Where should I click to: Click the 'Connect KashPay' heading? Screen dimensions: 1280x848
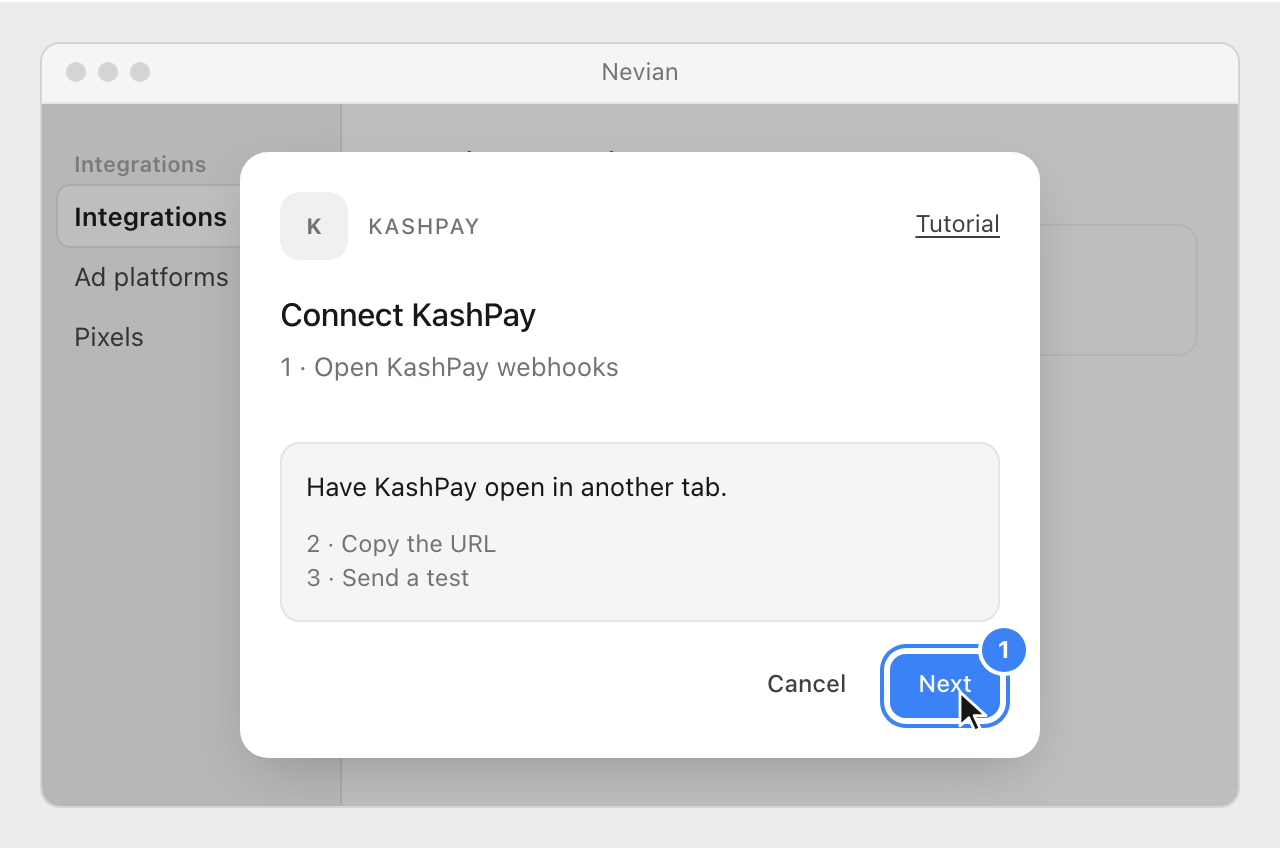click(408, 315)
